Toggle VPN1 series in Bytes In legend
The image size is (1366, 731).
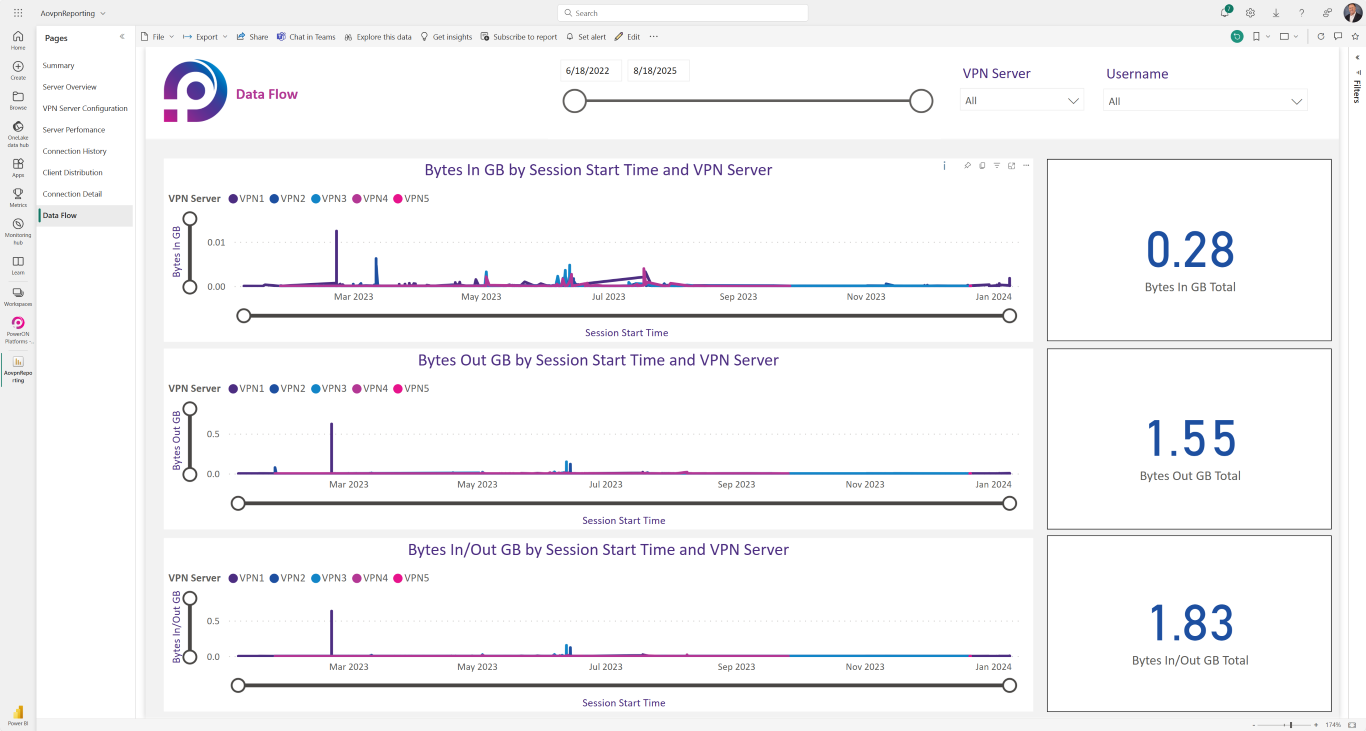pos(246,199)
